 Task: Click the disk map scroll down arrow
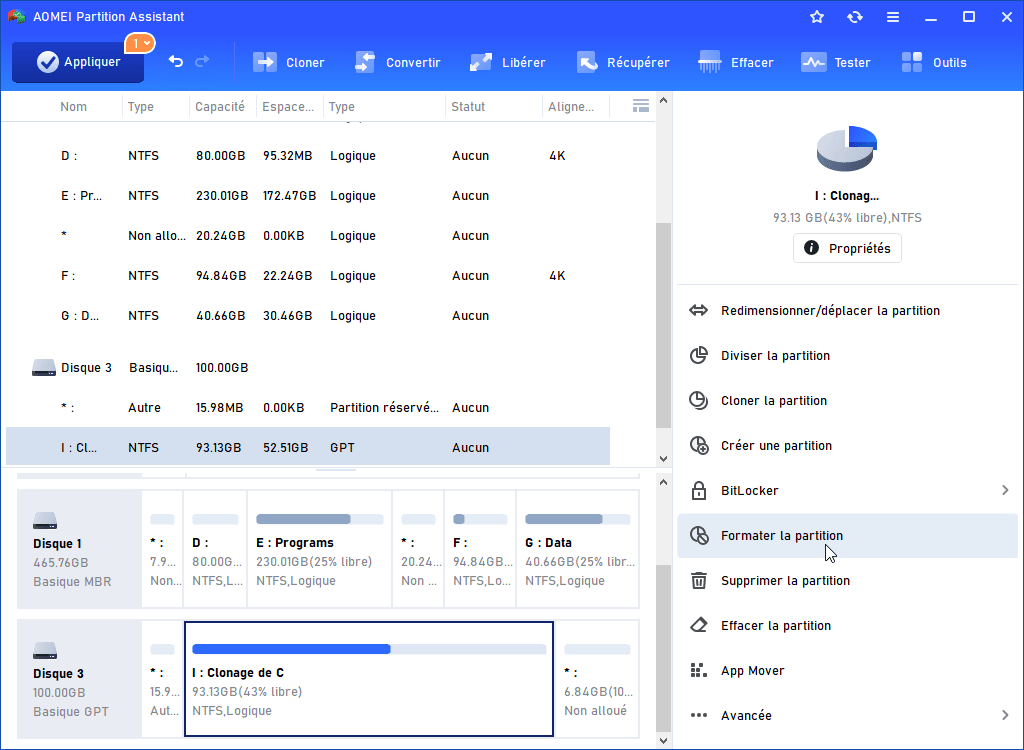point(664,741)
